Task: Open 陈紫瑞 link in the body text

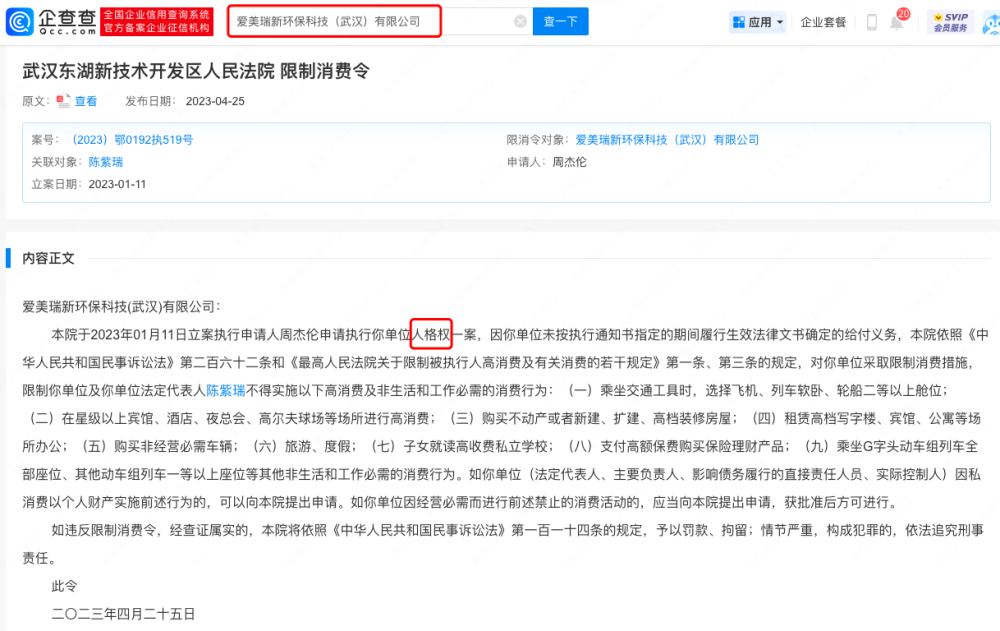Action: click(x=226, y=390)
